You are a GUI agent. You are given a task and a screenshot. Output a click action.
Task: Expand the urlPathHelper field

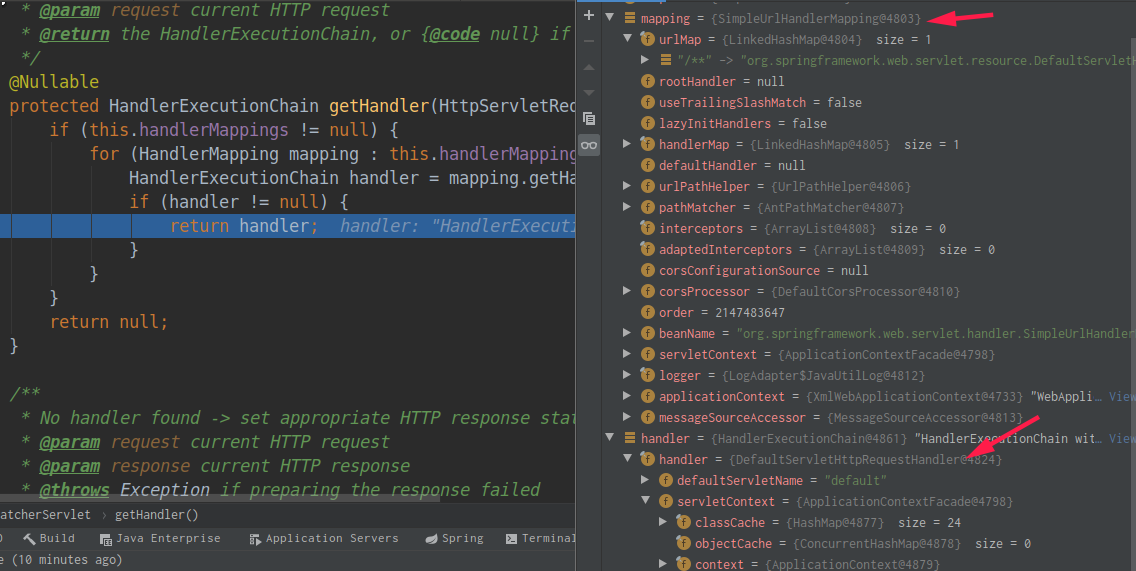click(x=627, y=187)
